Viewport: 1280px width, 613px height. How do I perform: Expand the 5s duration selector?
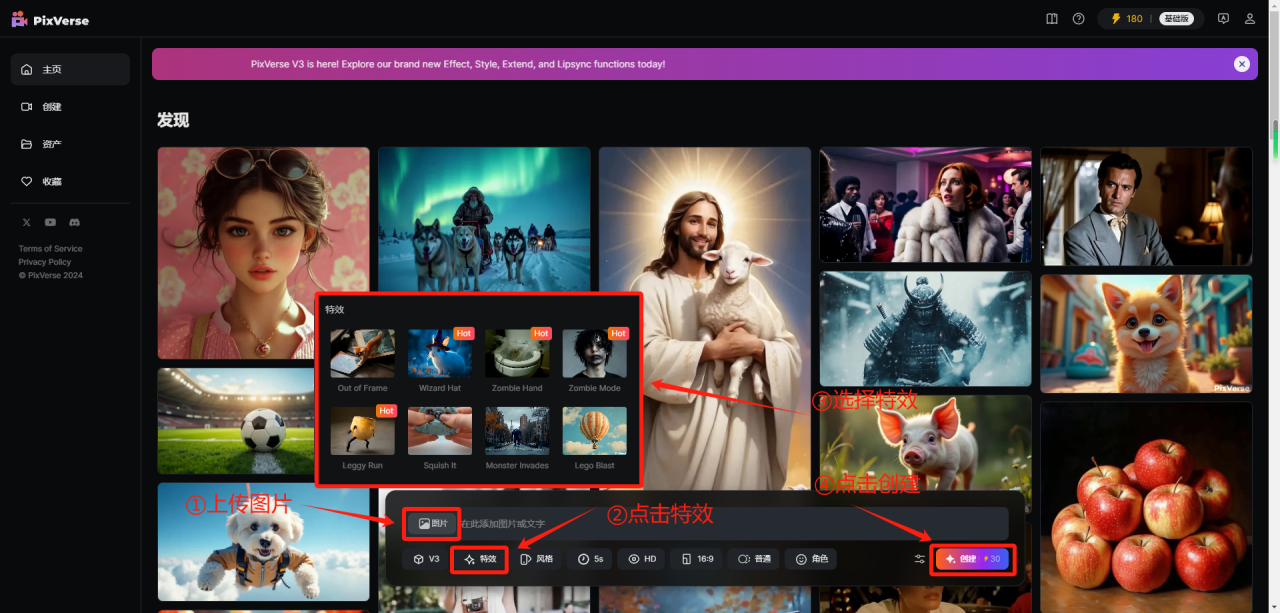click(590, 559)
